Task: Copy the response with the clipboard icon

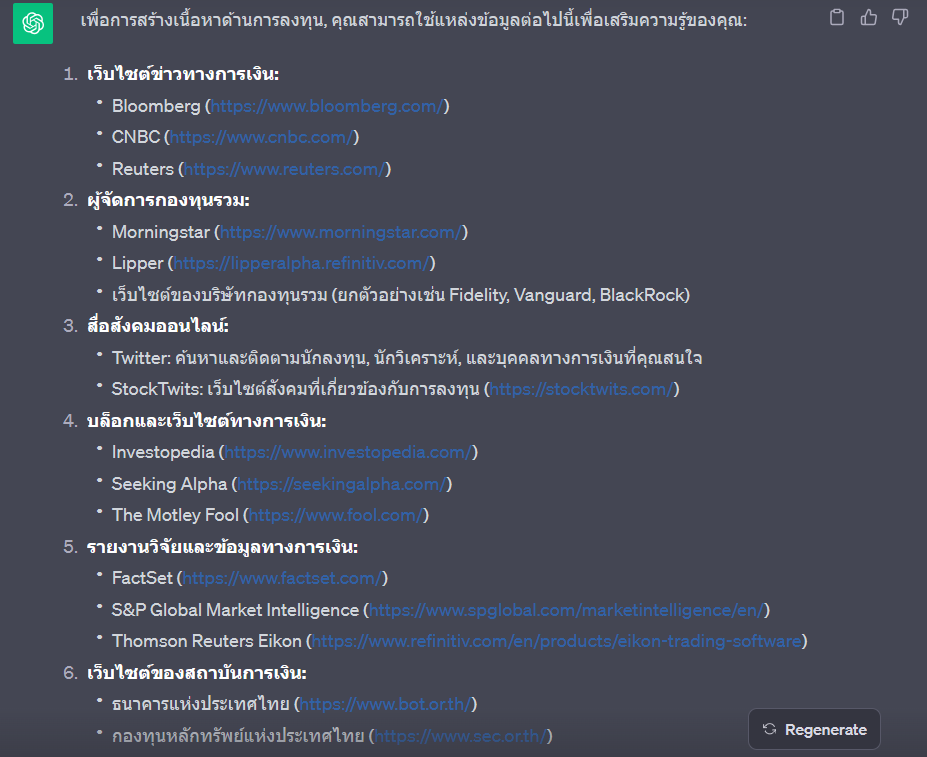Action: [837, 18]
